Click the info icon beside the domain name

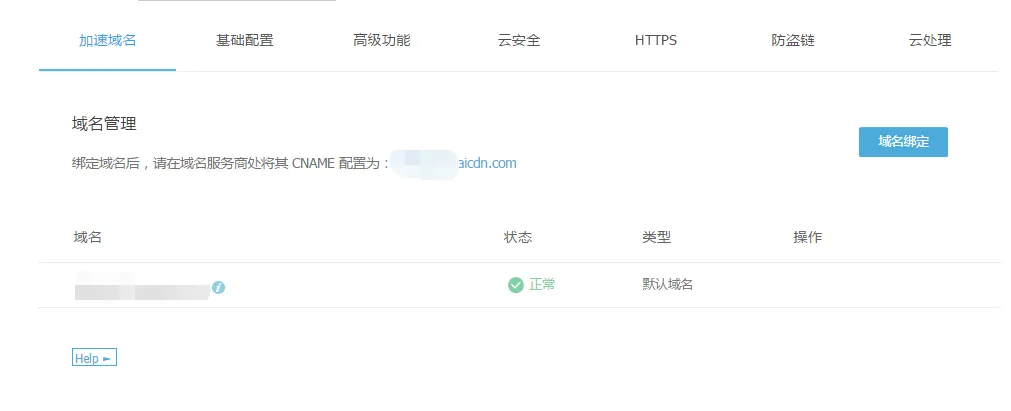(219, 287)
